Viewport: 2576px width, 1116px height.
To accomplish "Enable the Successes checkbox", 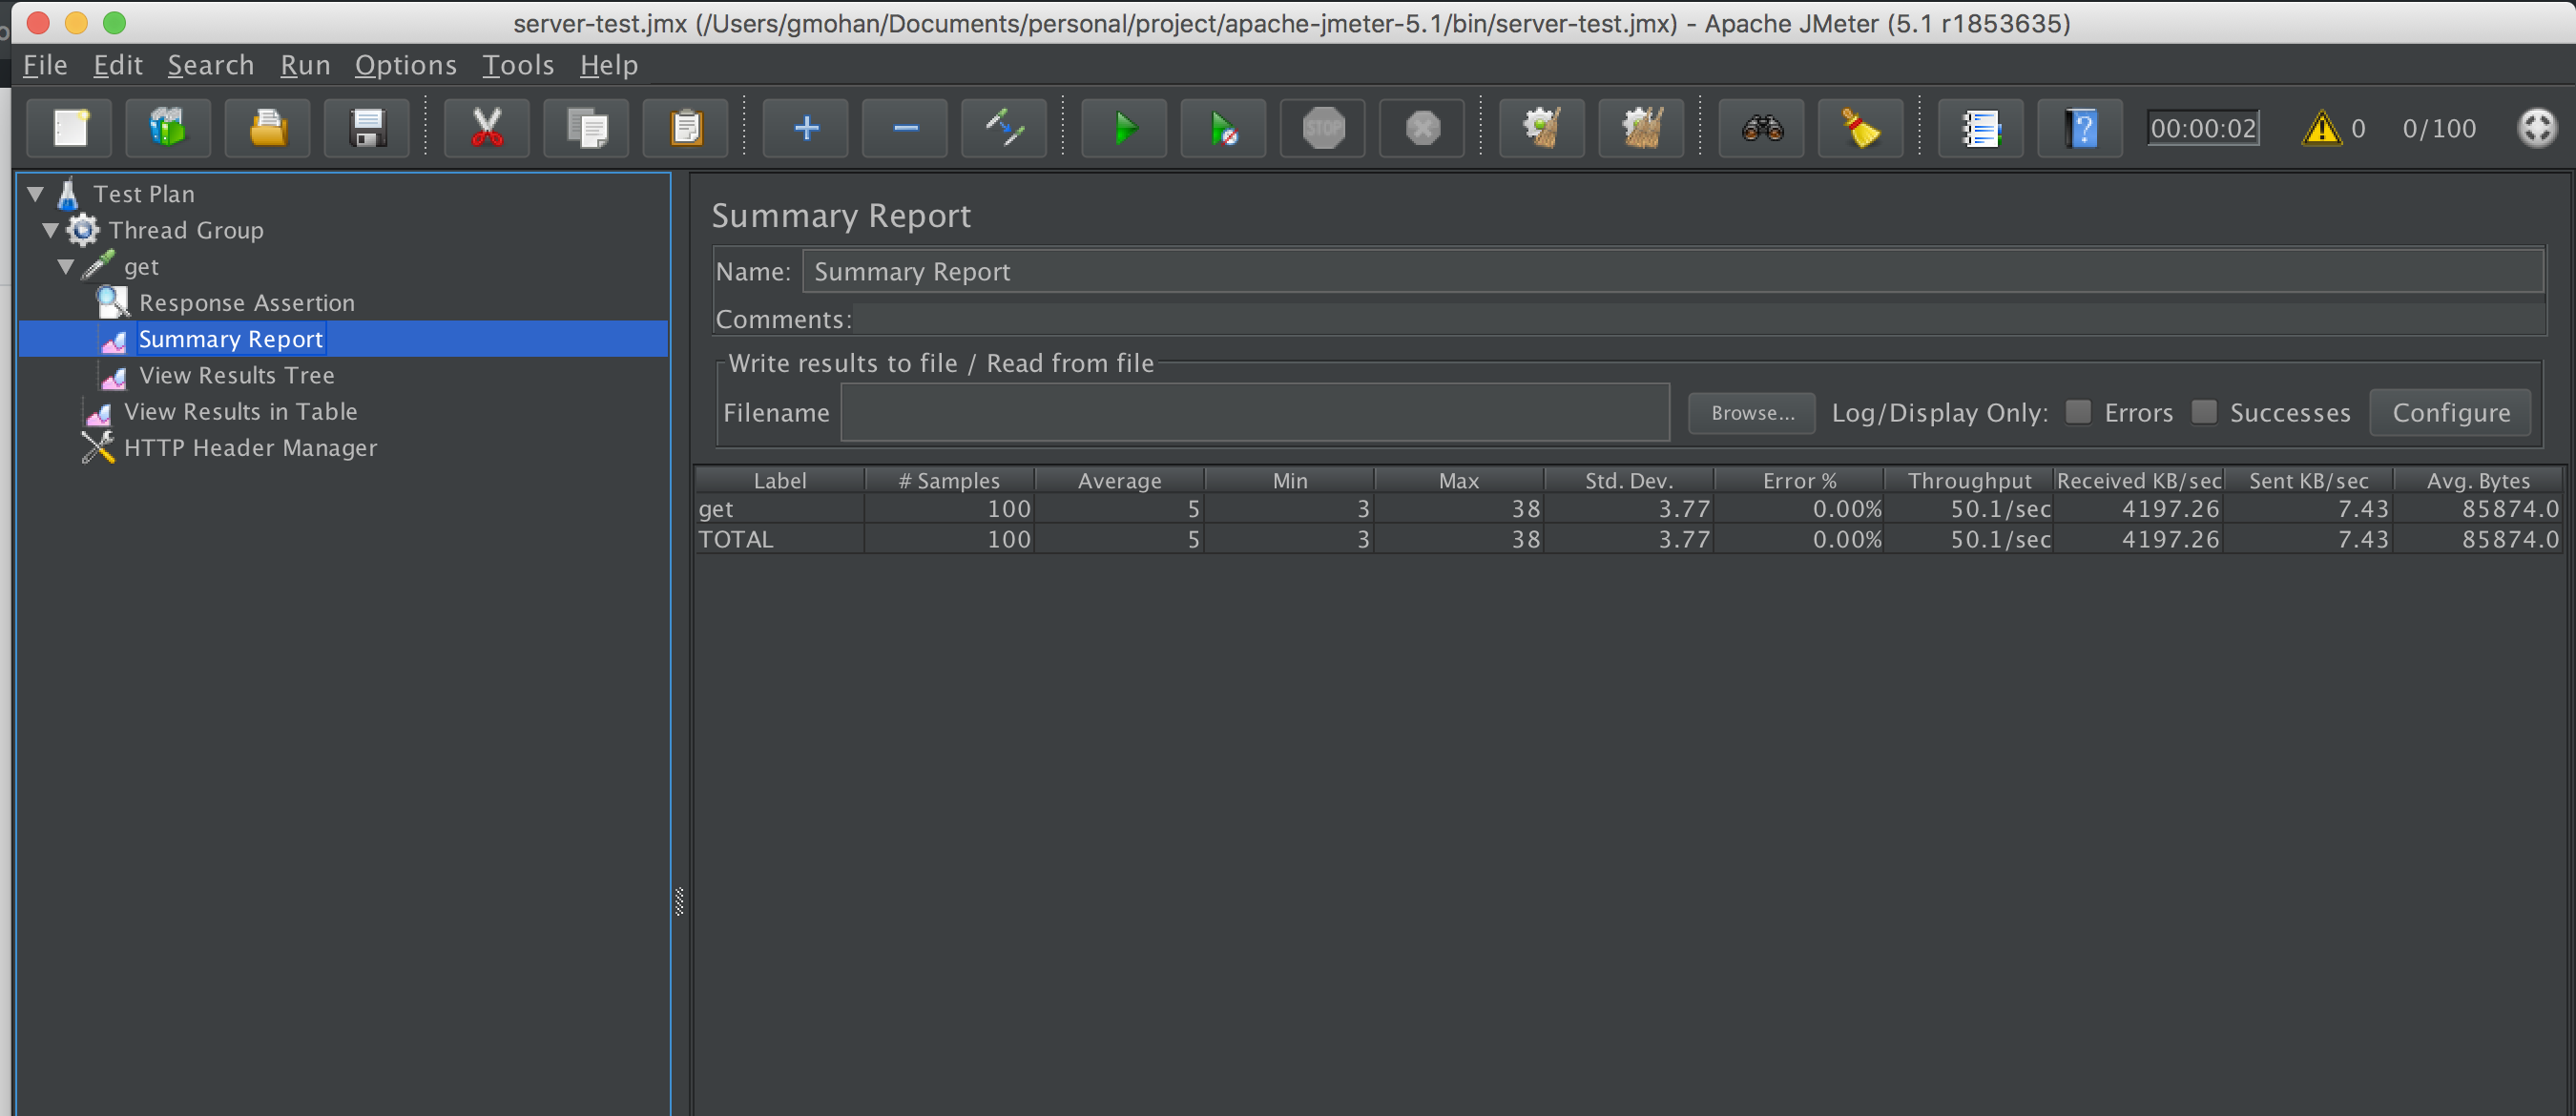I will pos(2203,412).
